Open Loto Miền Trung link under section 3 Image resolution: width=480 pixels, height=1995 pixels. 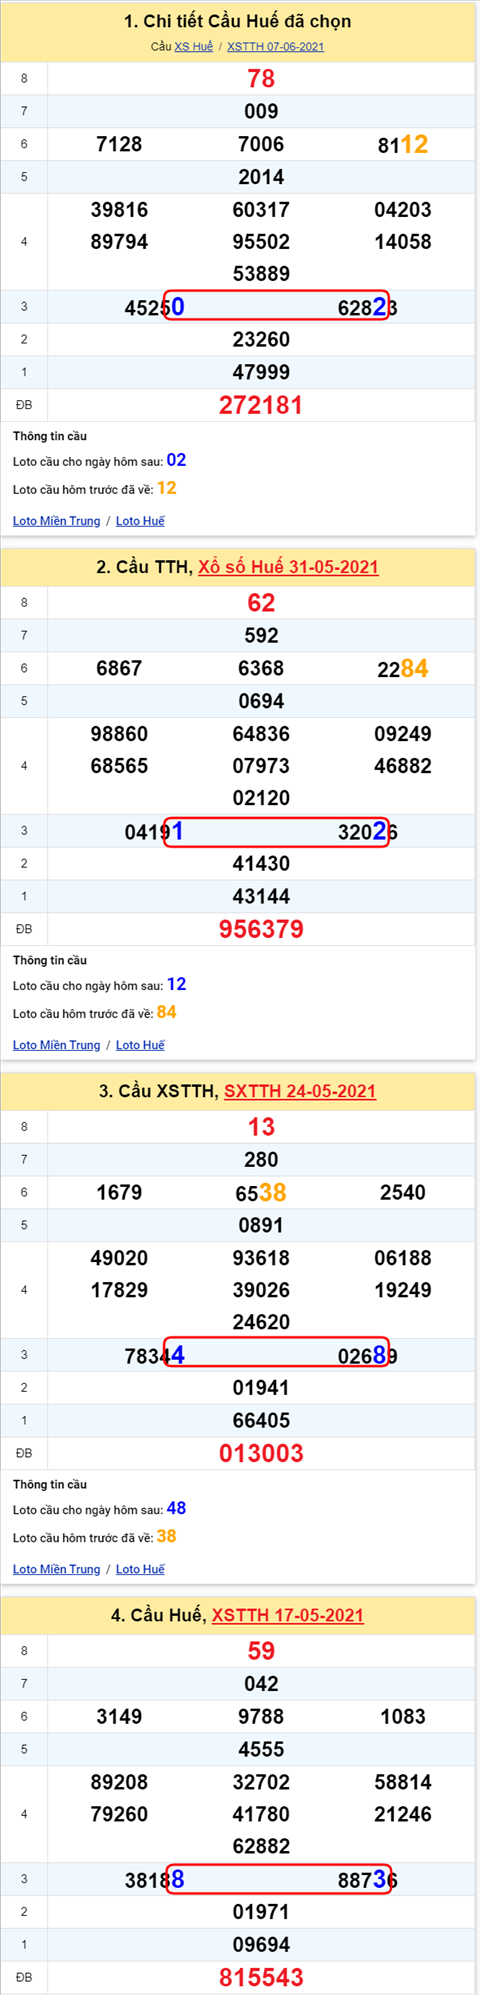click(x=57, y=1569)
